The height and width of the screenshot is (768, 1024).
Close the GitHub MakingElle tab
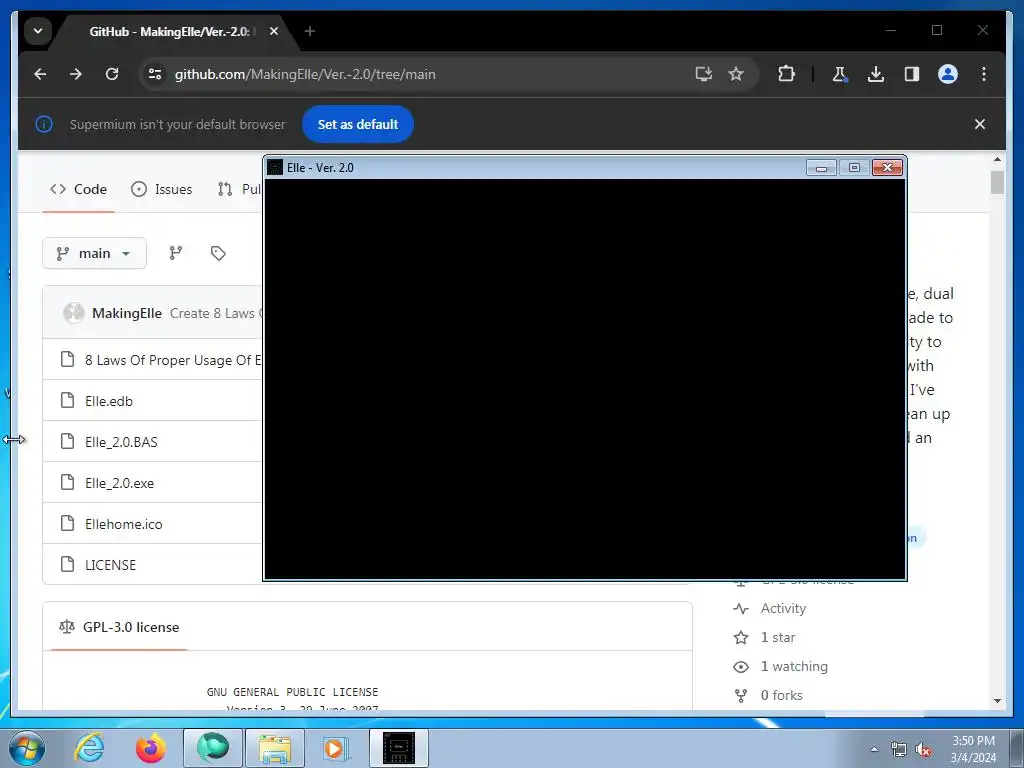pos(274,31)
